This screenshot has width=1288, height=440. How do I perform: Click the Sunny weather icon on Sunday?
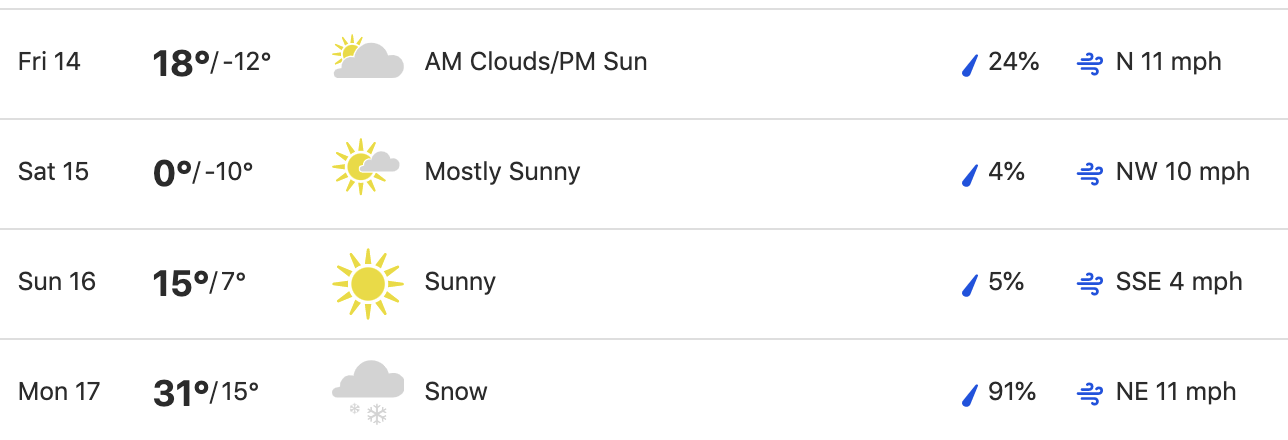tap(367, 284)
